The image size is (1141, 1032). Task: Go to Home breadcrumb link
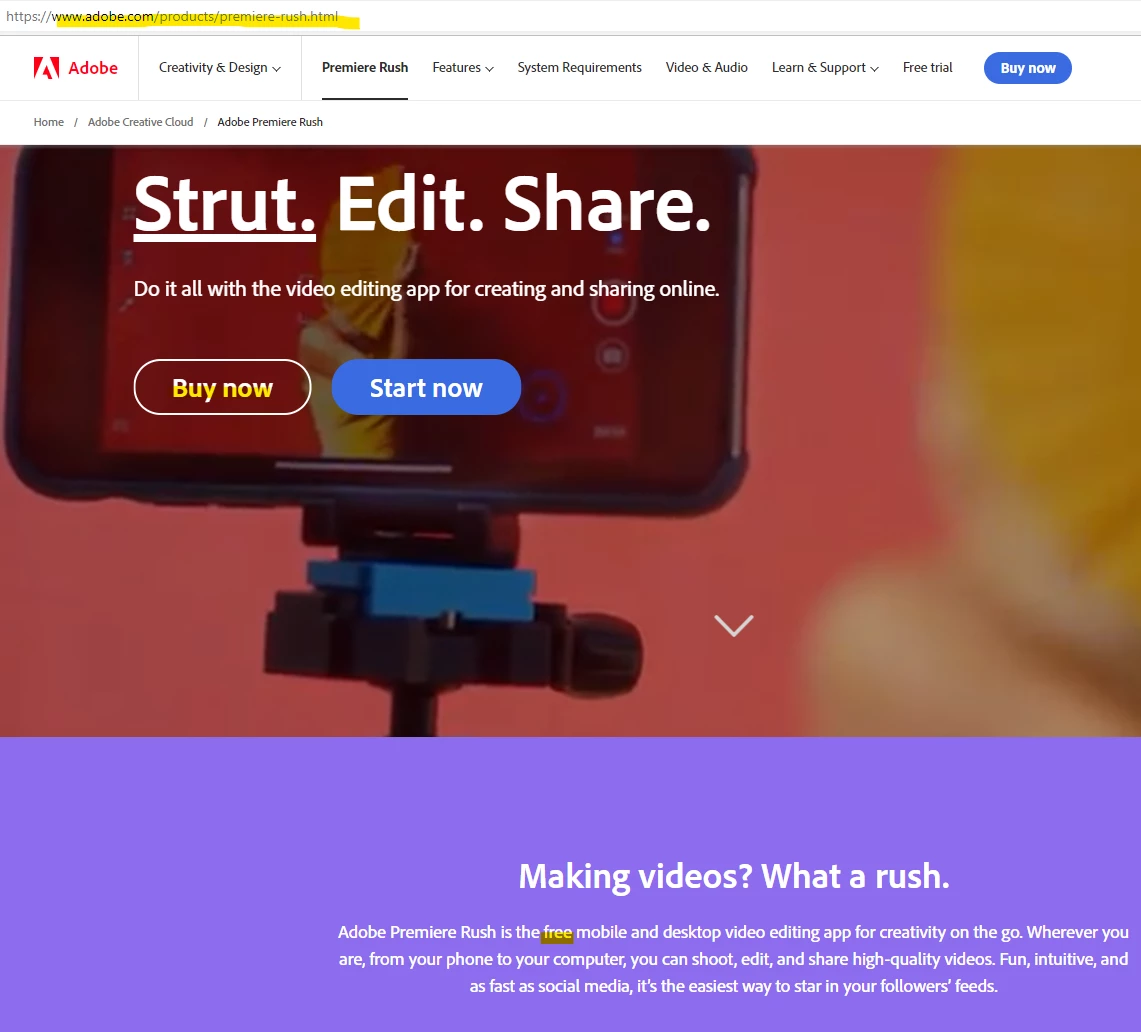(x=48, y=122)
